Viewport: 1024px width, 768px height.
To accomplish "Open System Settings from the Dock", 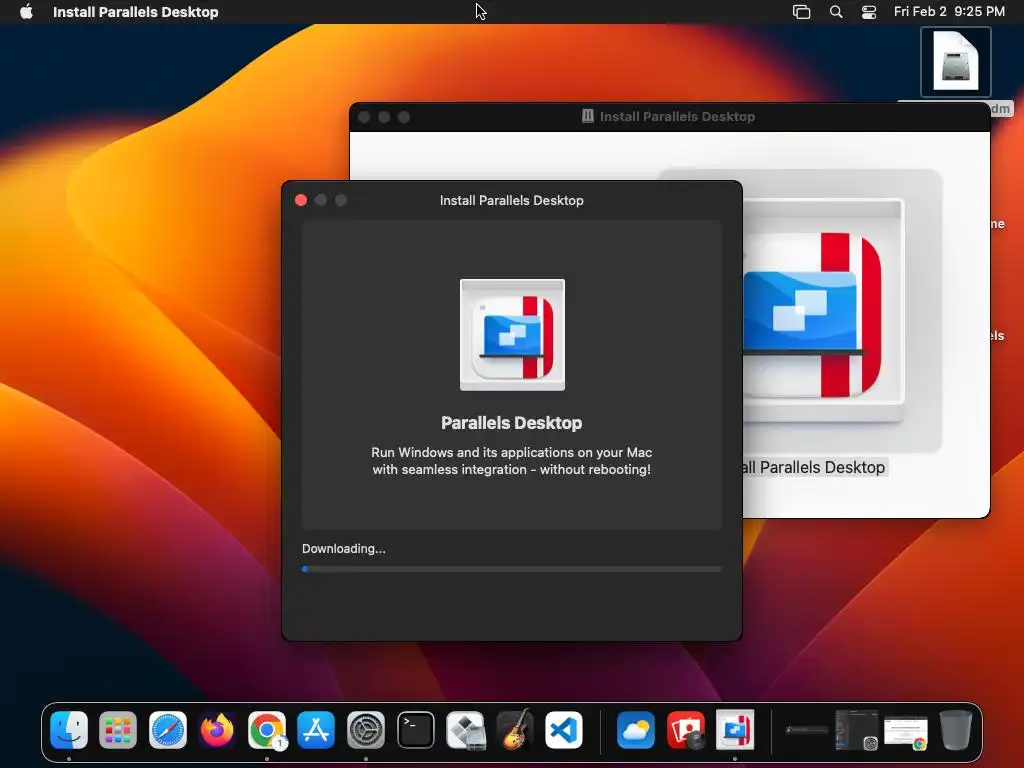I will 366,729.
